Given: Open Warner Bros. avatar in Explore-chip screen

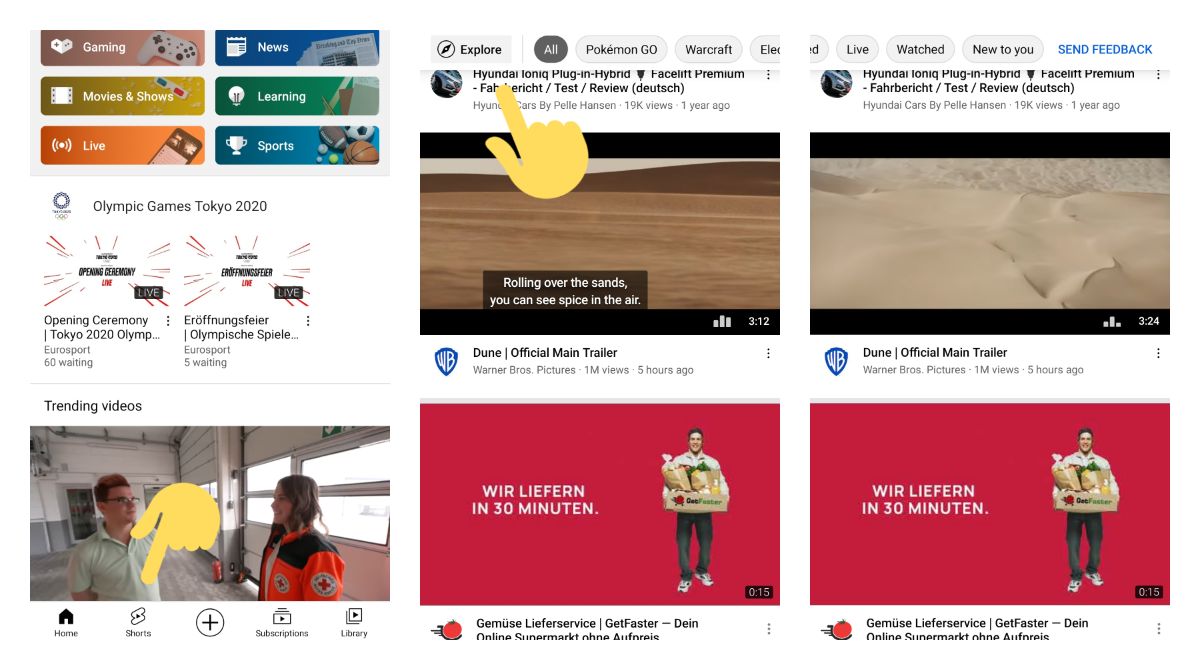Looking at the screenshot, I should pos(446,361).
